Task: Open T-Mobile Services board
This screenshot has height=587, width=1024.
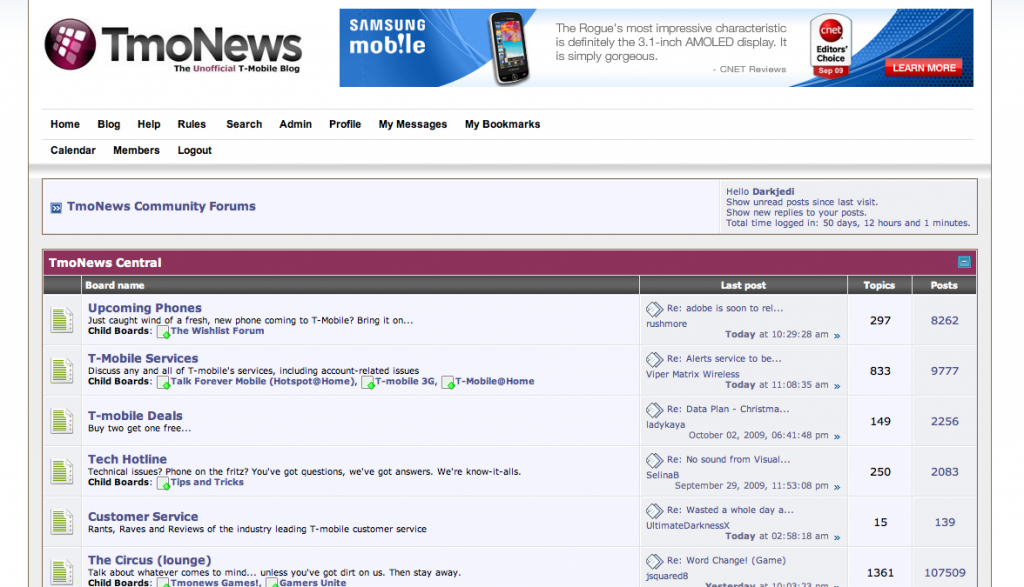Action: point(143,358)
